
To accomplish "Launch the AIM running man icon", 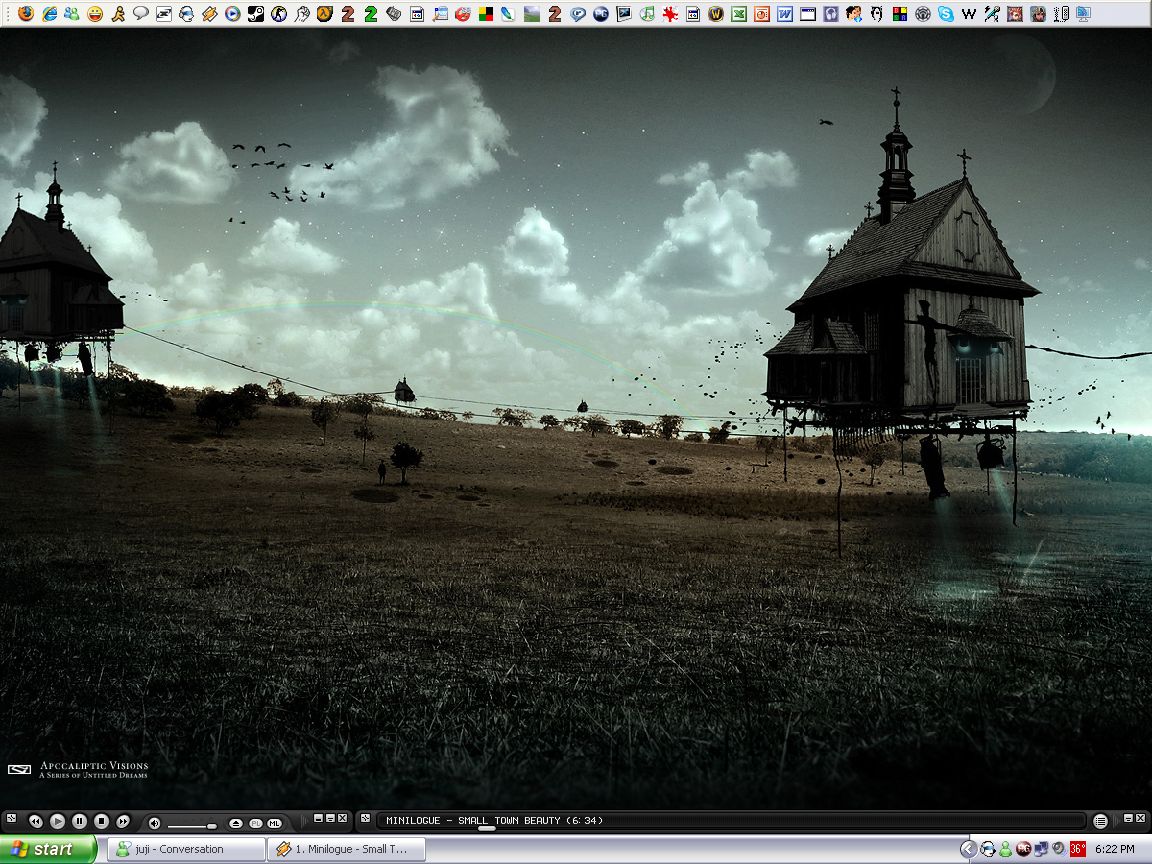I will point(118,14).
